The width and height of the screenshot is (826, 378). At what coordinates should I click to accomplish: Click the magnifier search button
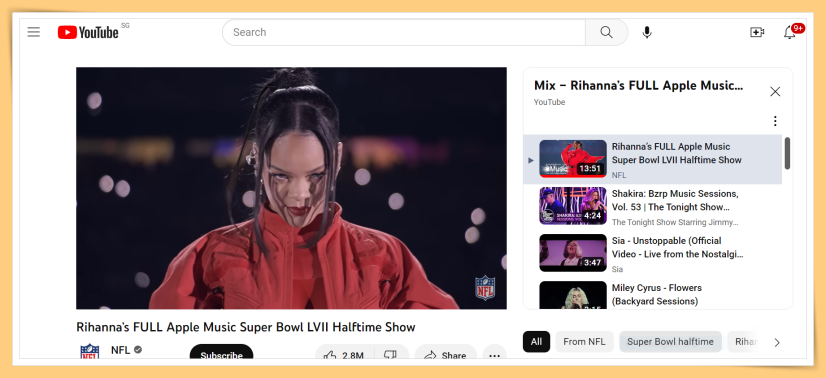click(x=606, y=32)
